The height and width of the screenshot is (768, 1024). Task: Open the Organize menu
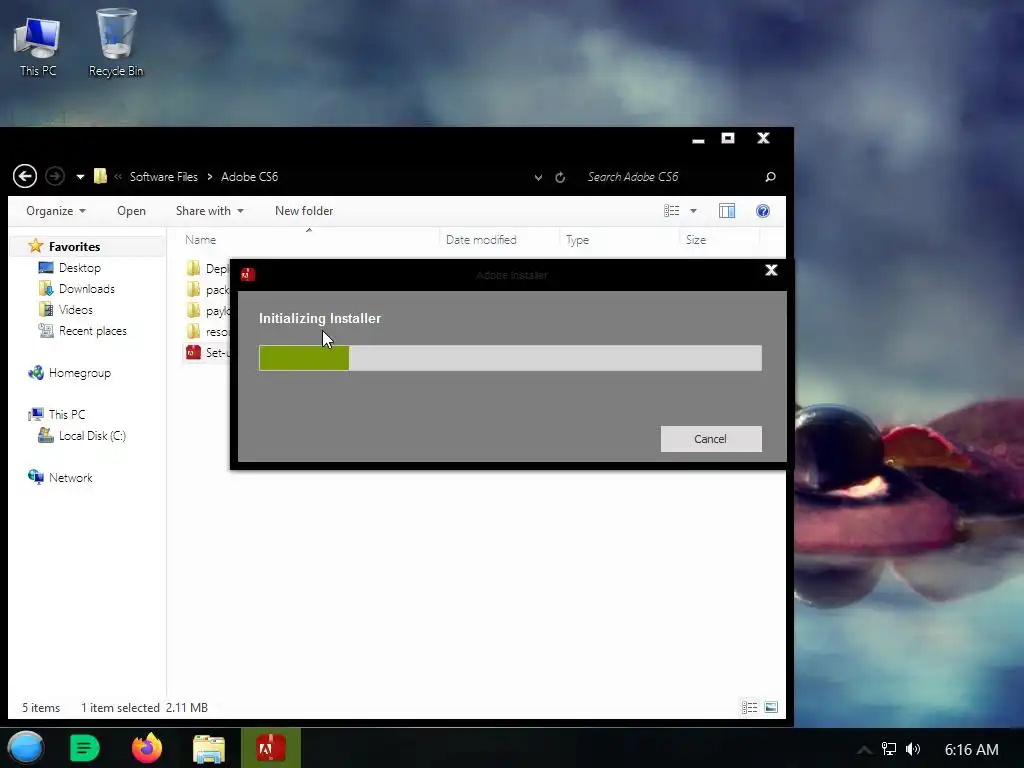(56, 211)
